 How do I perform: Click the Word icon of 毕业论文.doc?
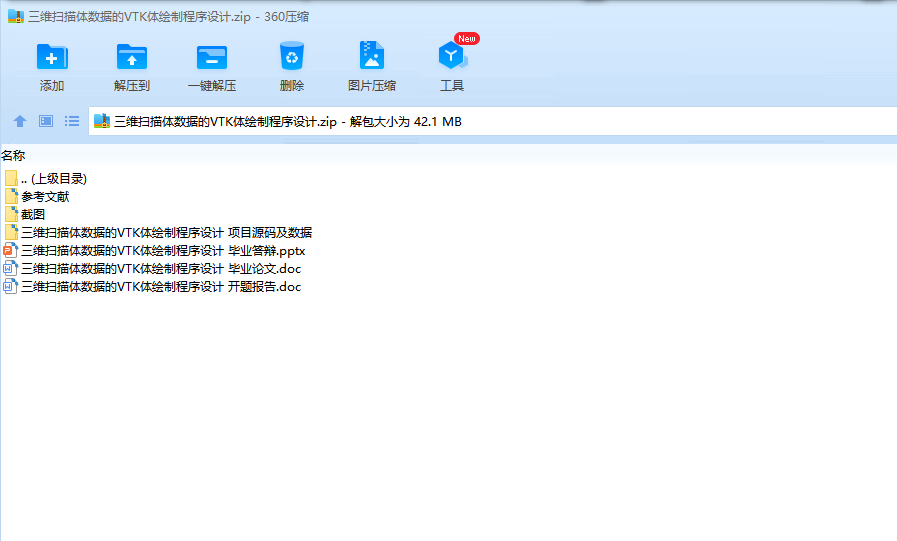tap(10, 269)
